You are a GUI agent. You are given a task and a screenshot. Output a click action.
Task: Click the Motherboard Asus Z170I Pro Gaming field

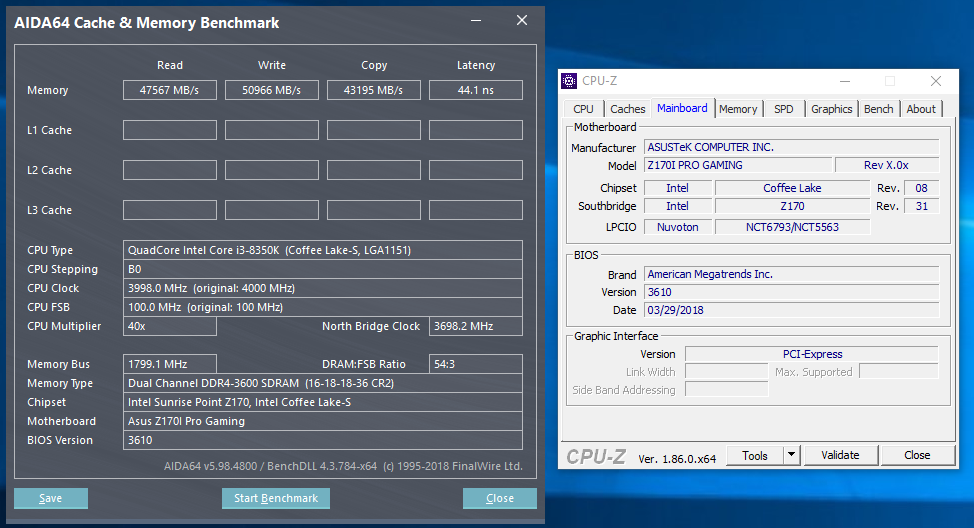coord(322,421)
